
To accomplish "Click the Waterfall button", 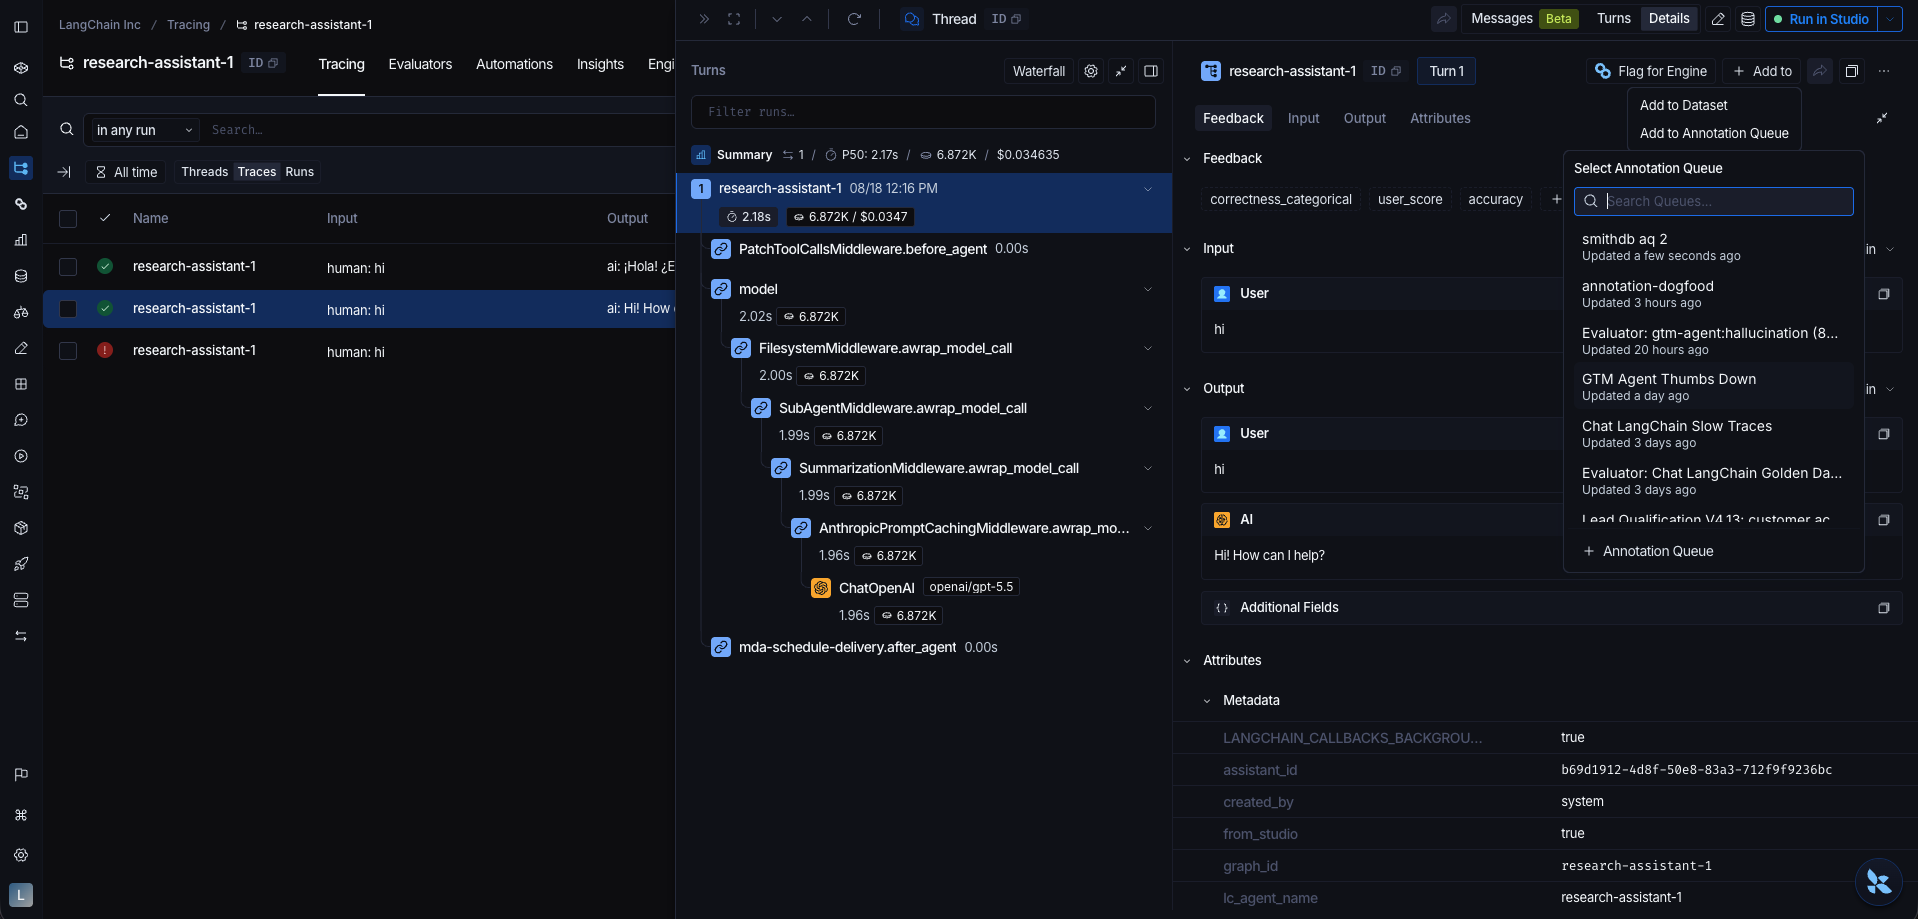I will 1038,71.
